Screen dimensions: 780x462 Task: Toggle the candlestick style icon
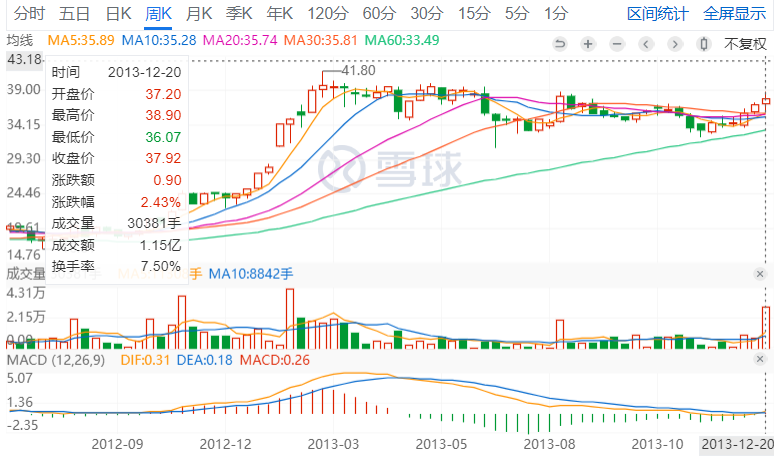tap(703, 44)
